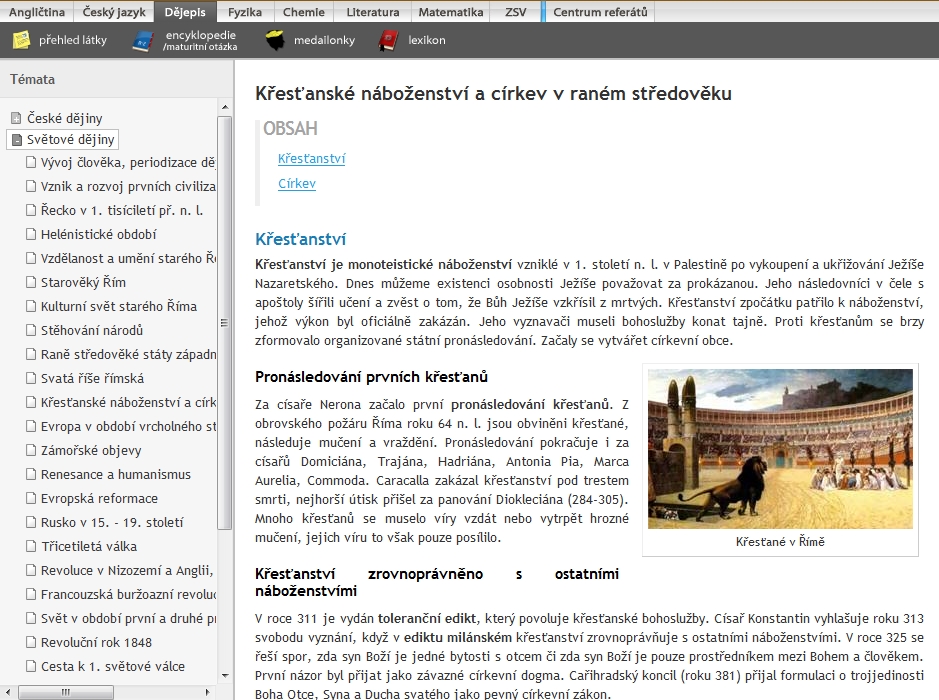Jump to Křesťanství via contents link

[311, 159]
